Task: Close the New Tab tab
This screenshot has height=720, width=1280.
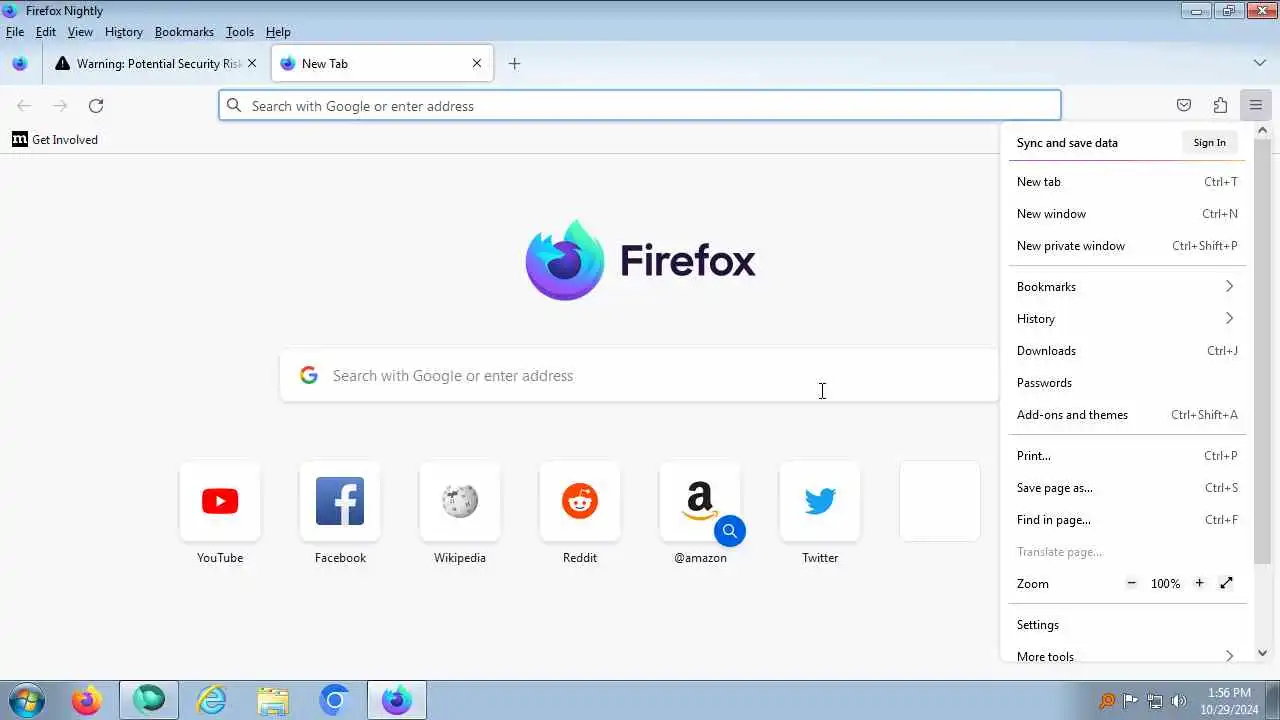Action: (x=477, y=63)
